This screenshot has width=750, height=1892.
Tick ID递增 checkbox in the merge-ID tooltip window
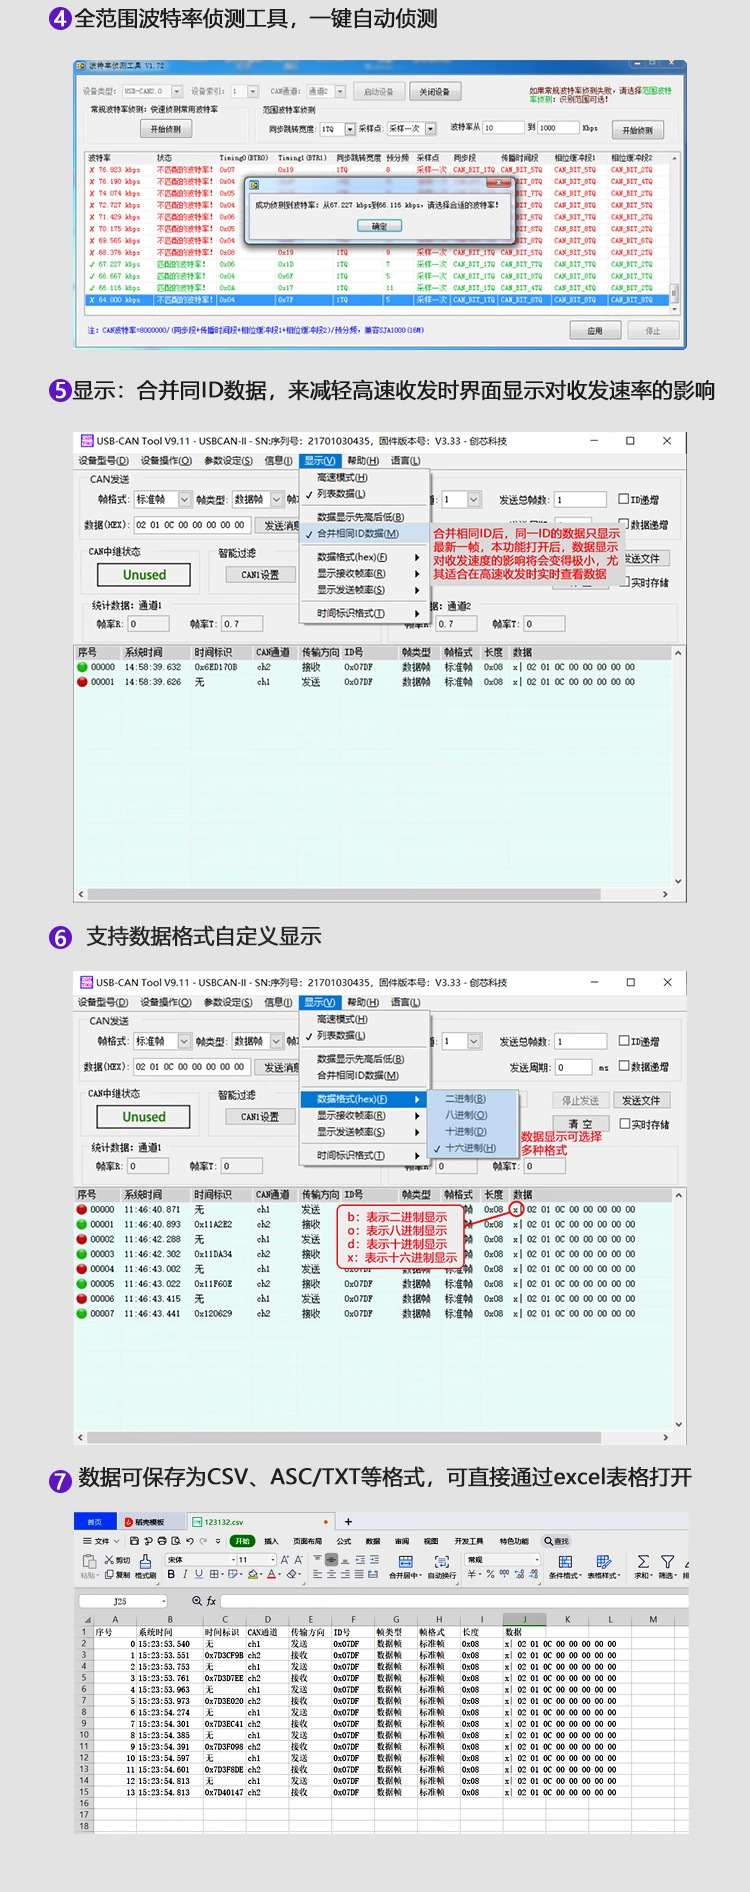[x=624, y=499]
